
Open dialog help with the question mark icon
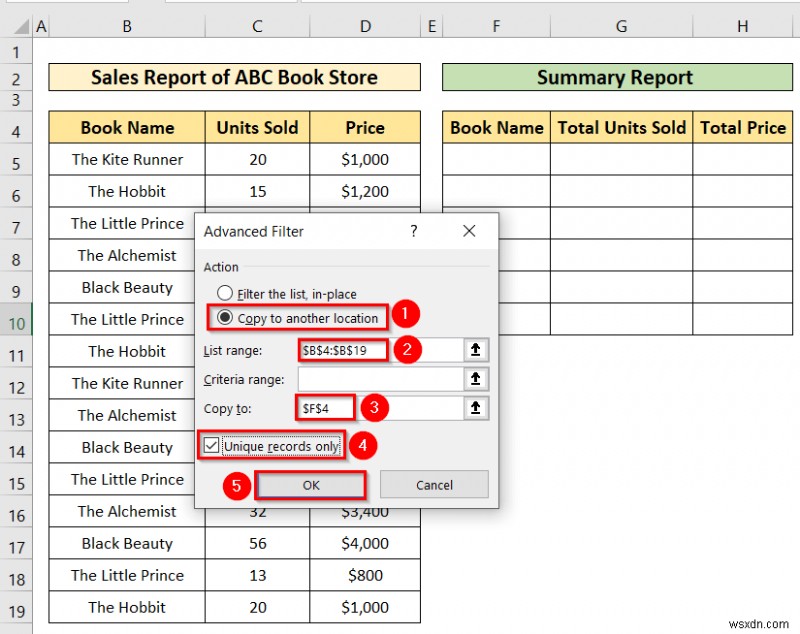point(413,231)
